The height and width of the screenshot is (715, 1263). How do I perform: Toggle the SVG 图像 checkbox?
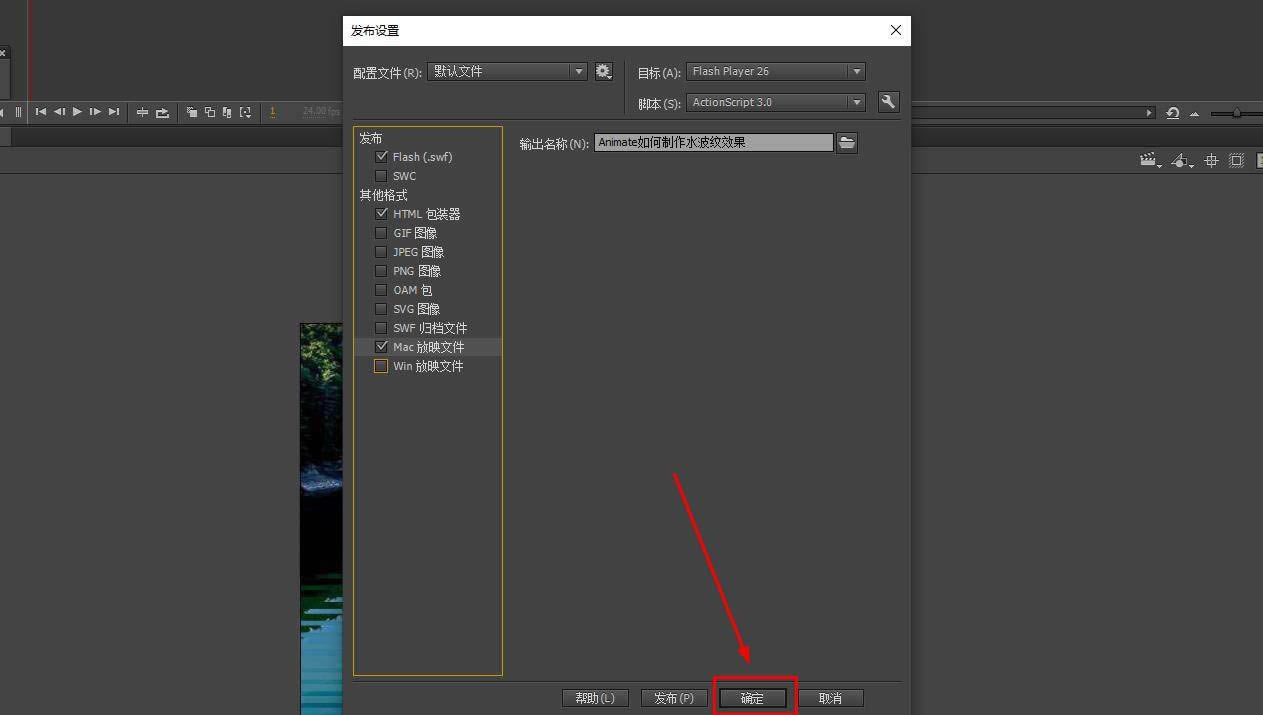[381, 309]
